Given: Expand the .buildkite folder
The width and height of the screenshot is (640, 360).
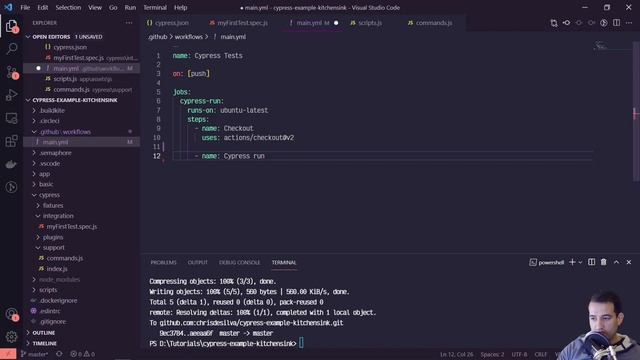Looking at the screenshot, I should (x=81, y=111).
